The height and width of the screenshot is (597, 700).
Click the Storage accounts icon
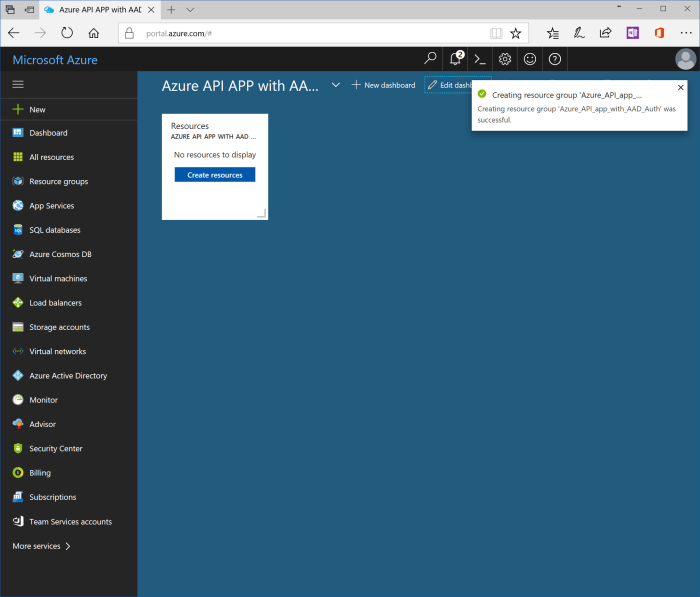18,327
